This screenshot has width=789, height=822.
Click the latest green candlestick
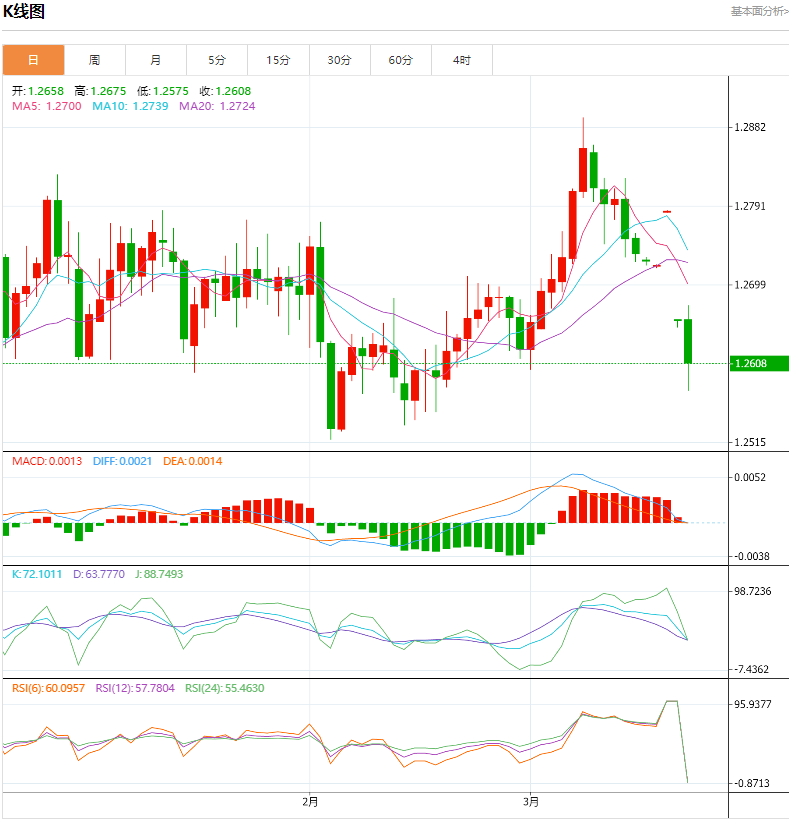pyautogui.click(x=688, y=341)
